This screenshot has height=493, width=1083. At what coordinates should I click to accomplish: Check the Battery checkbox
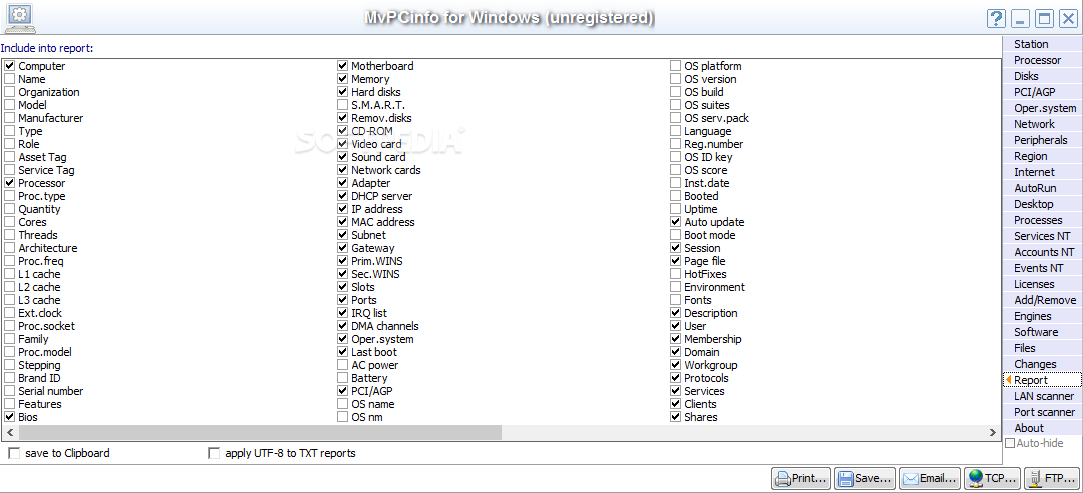[x=343, y=378]
